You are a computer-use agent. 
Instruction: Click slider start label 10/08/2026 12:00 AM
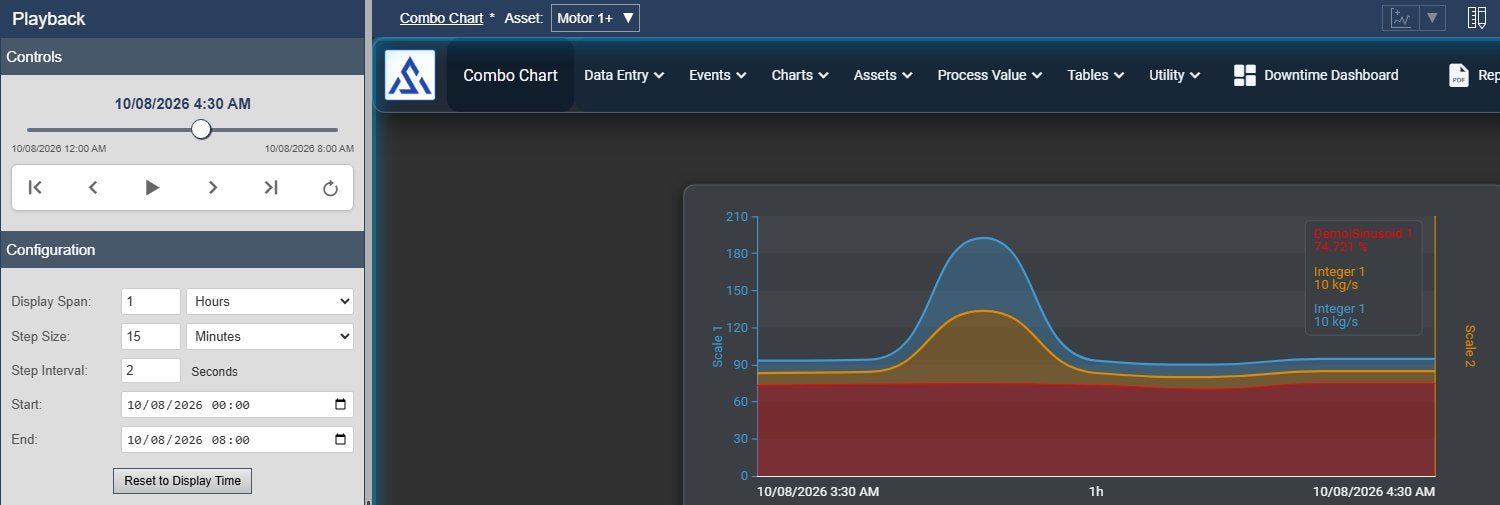(59, 148)
